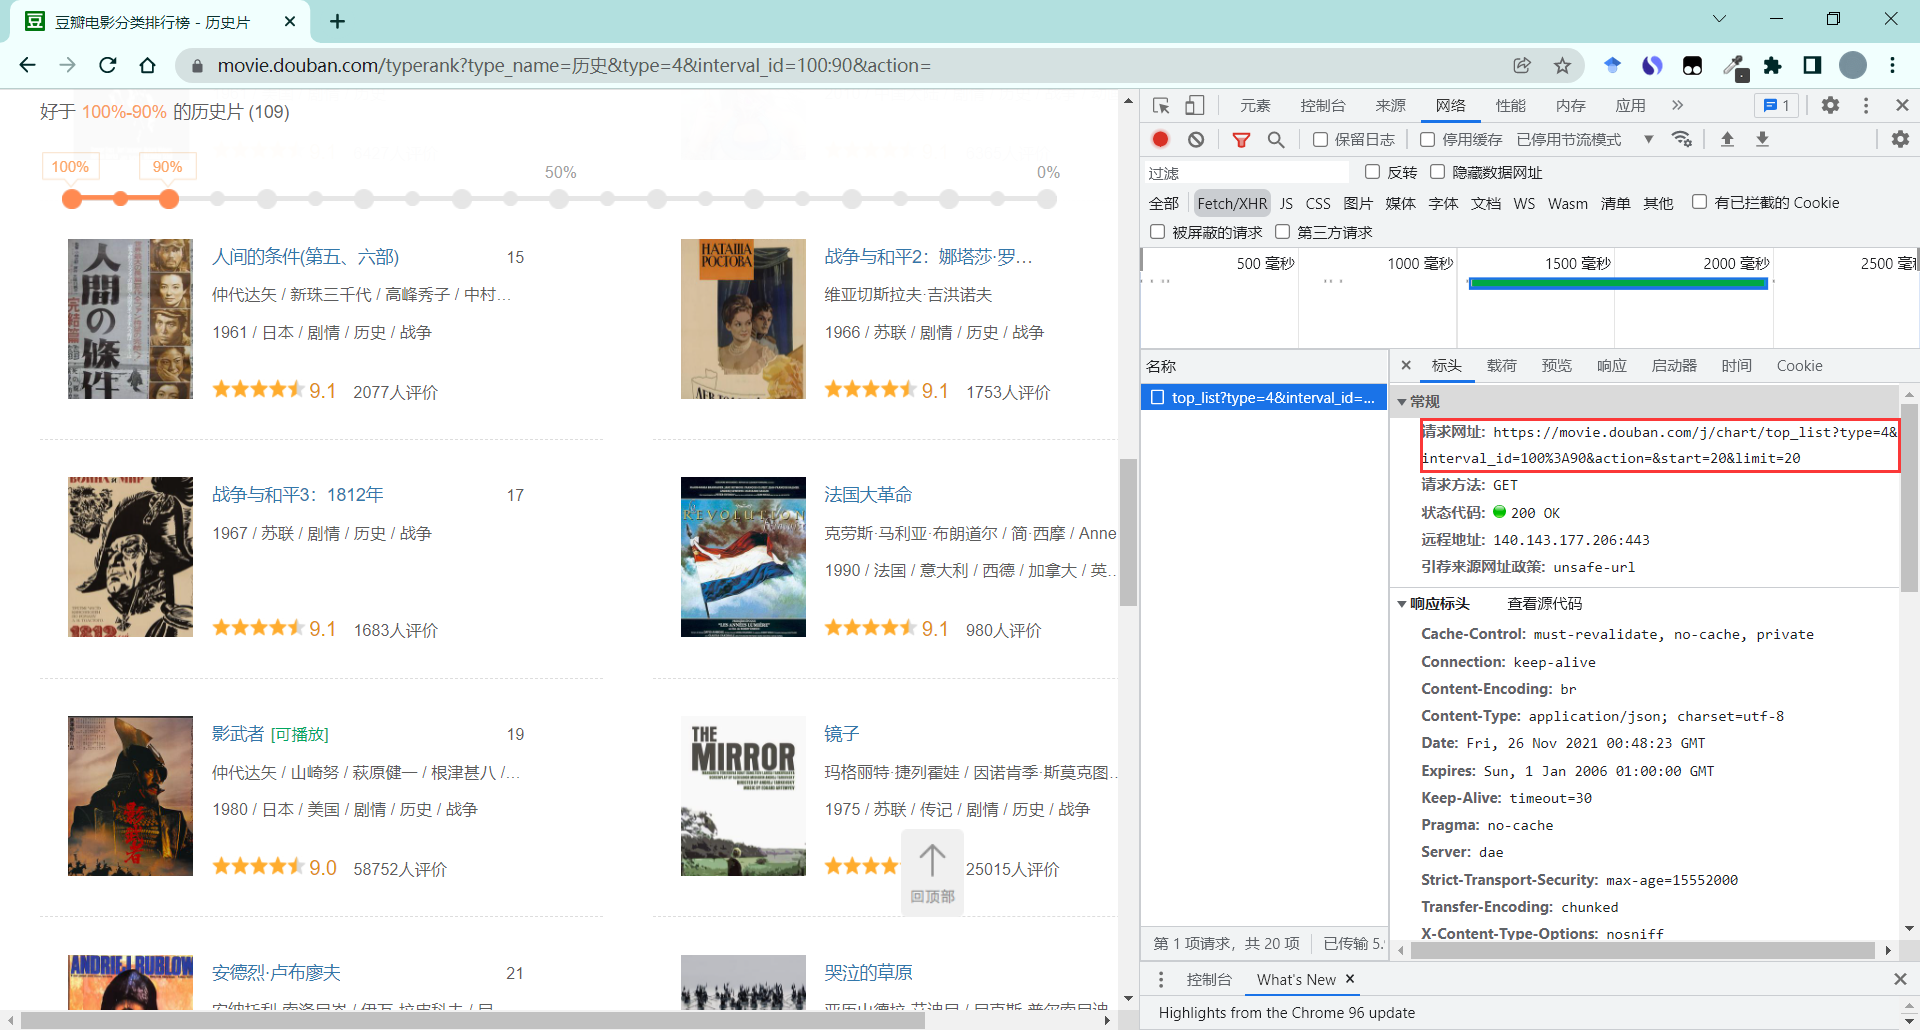The height and width of the screenshot is (1030, 1920).
Task: Switch to the Console tab
Action: tap(1323, 106)
